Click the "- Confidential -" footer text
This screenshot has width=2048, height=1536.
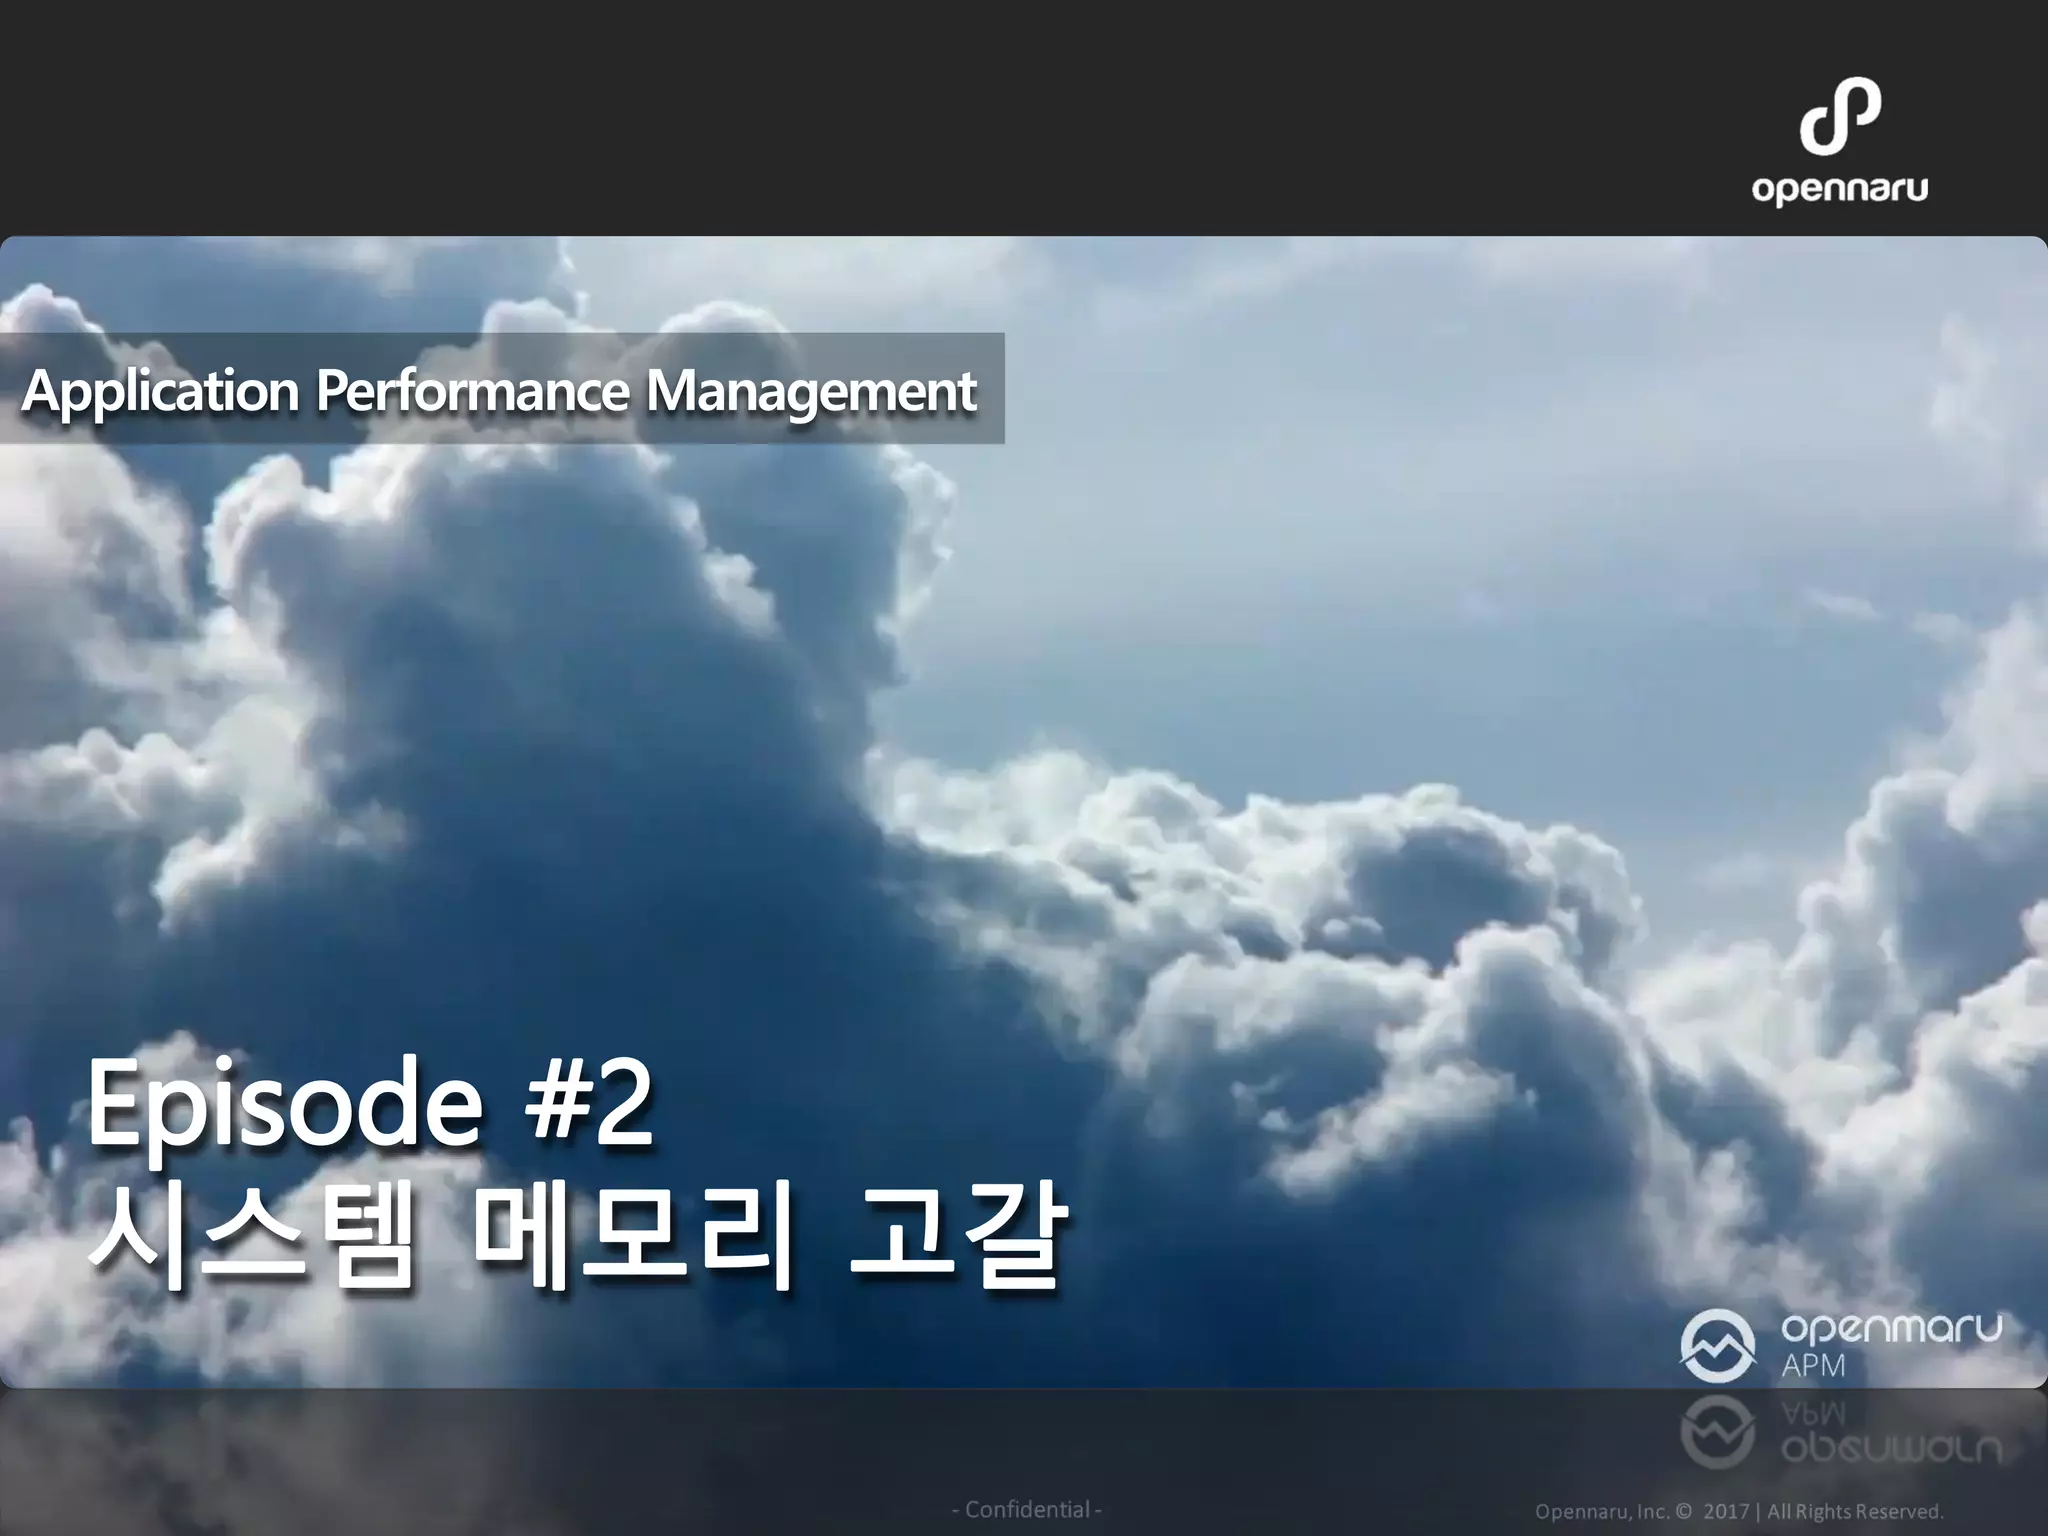click(1026, 1509)
